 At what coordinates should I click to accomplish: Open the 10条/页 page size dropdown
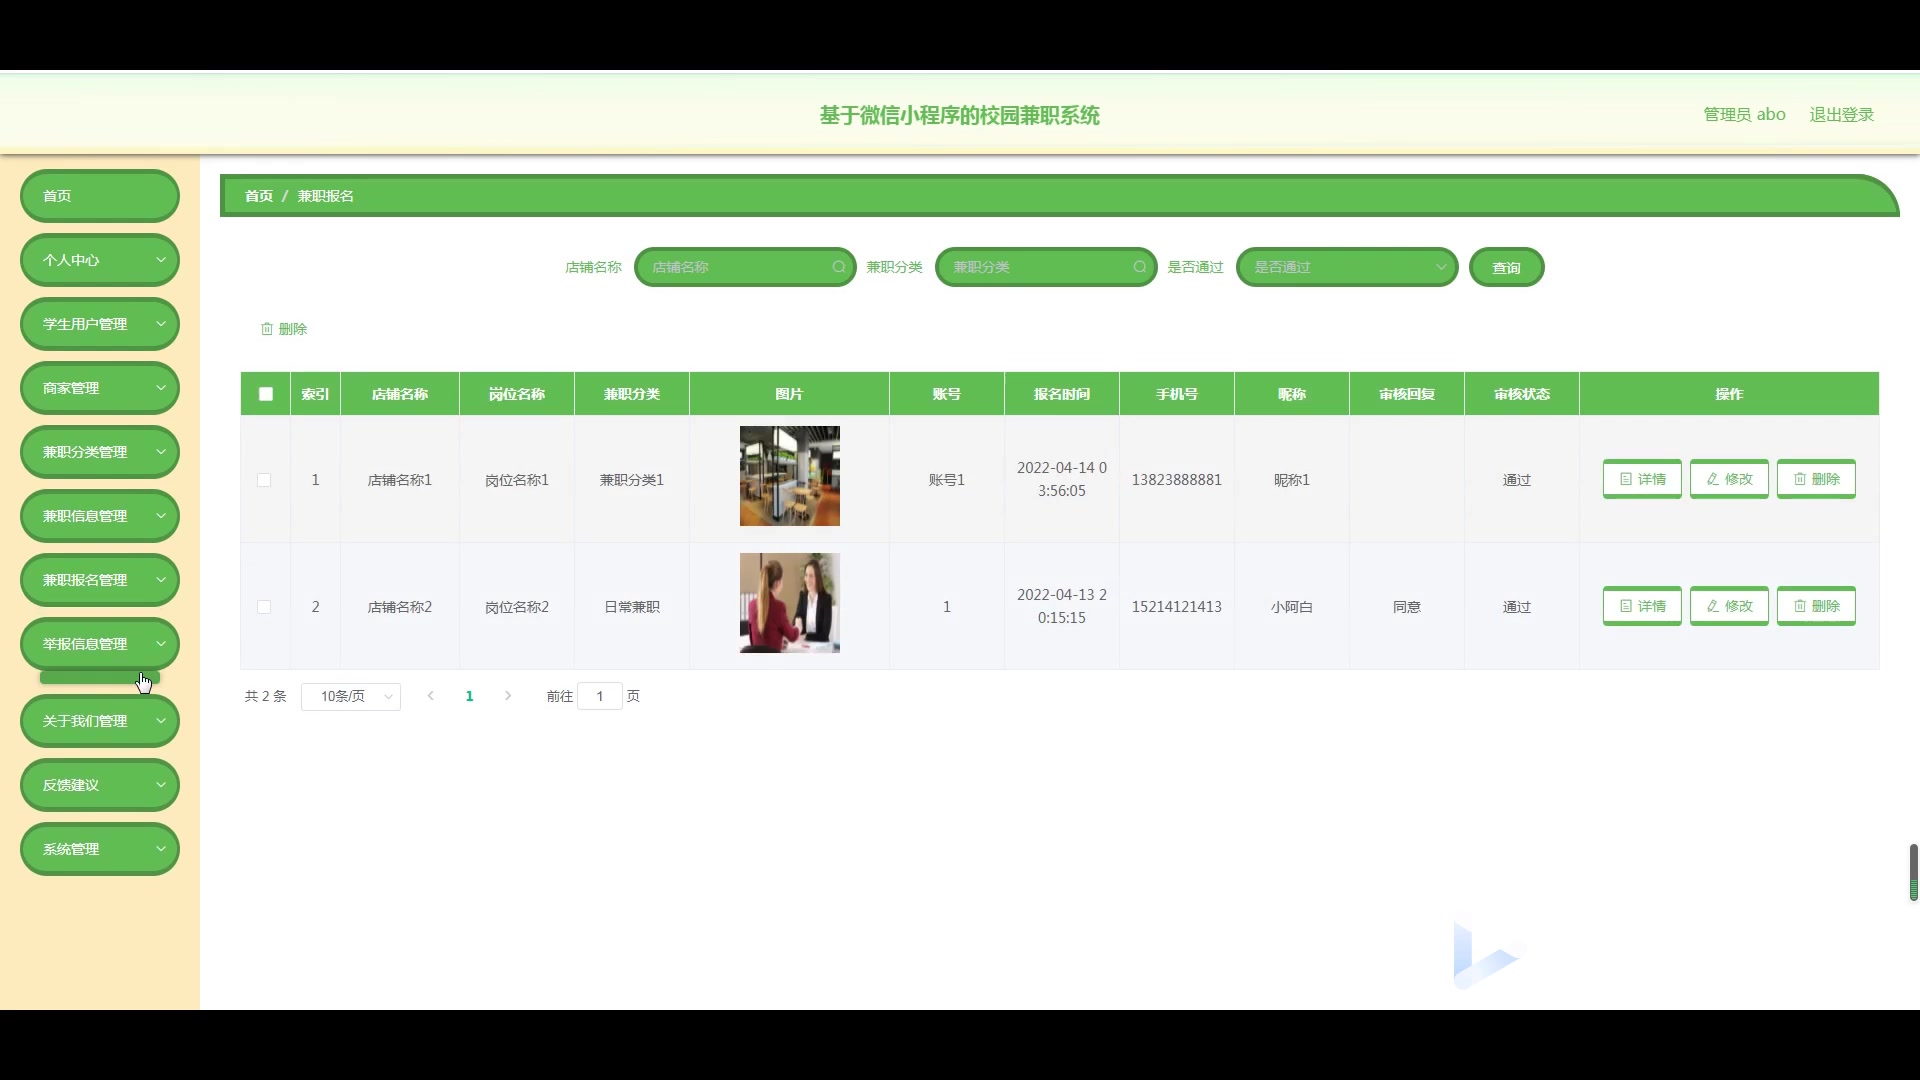tap(351, 696)
